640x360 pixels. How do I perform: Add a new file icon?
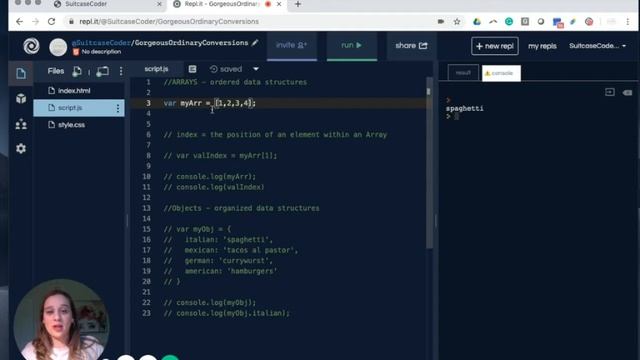point(77,71)
